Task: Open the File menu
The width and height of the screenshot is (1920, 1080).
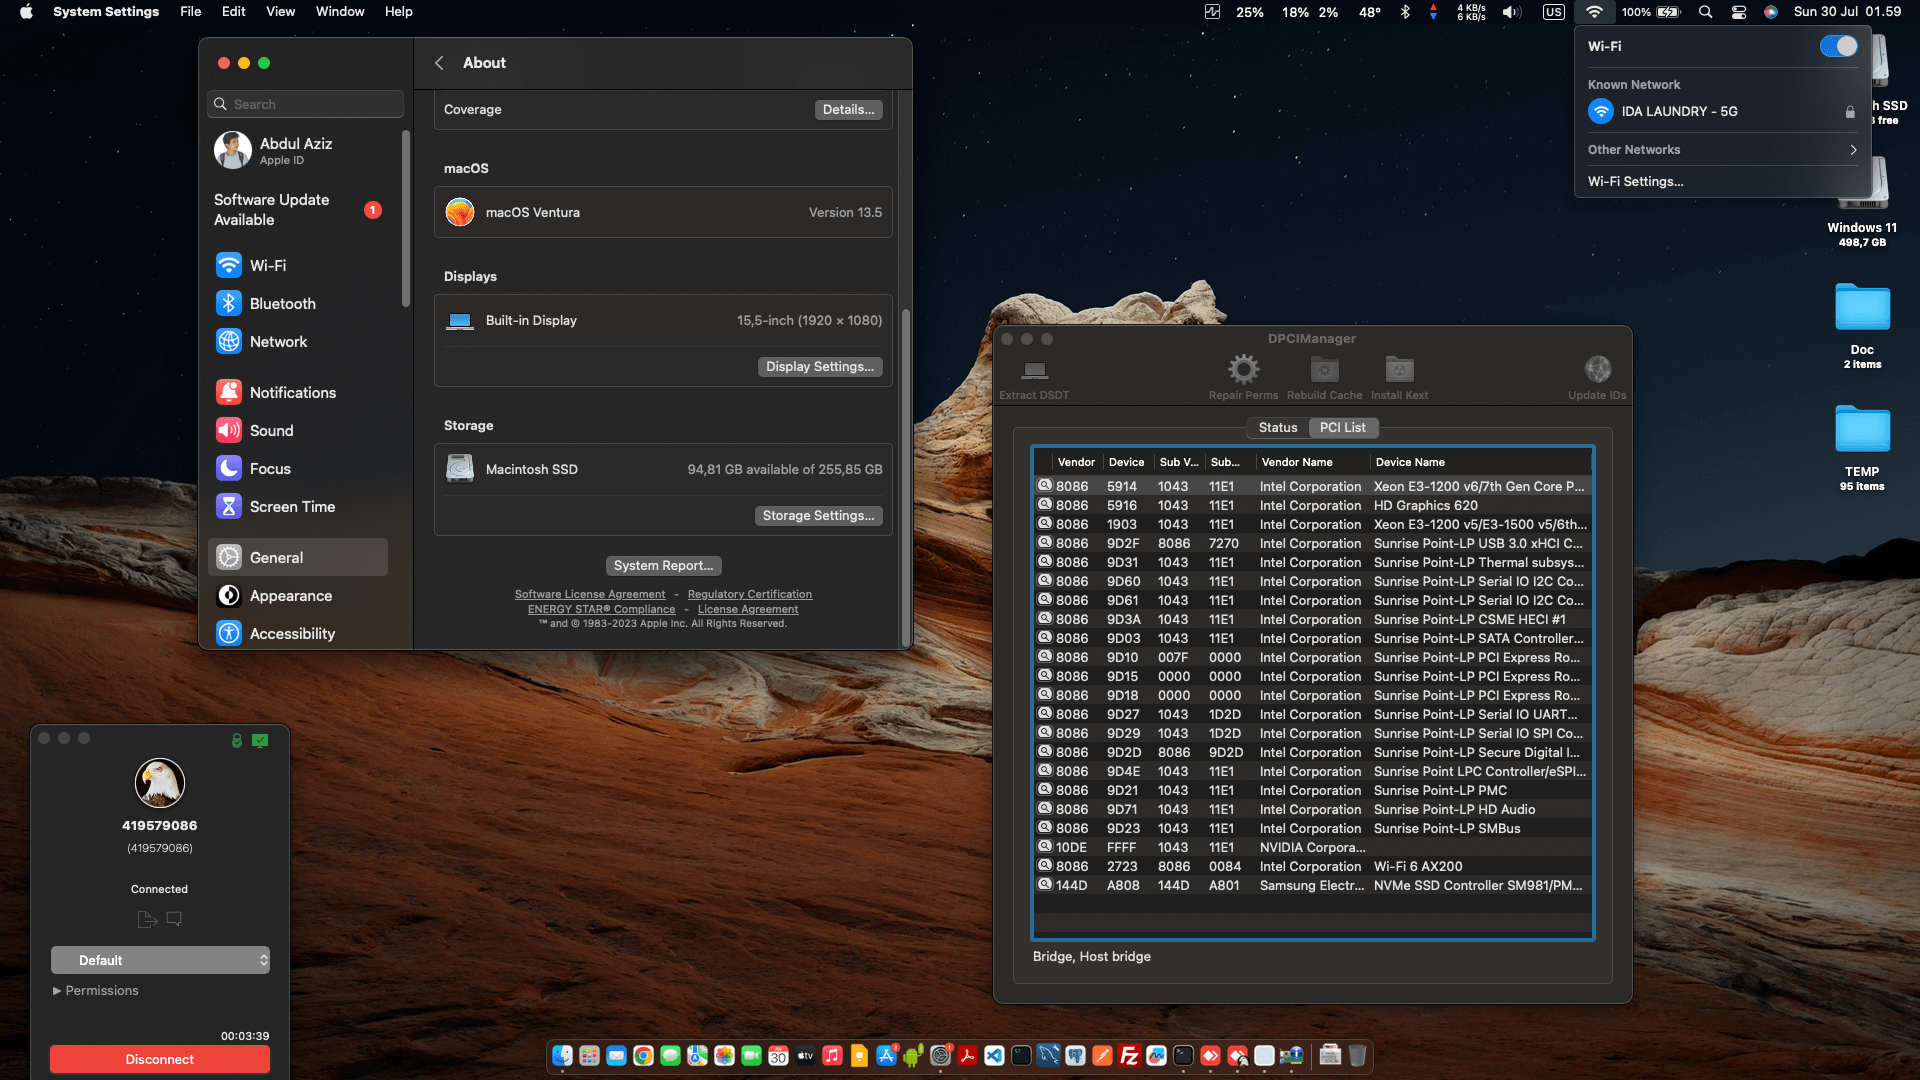Action: (190, 12)
